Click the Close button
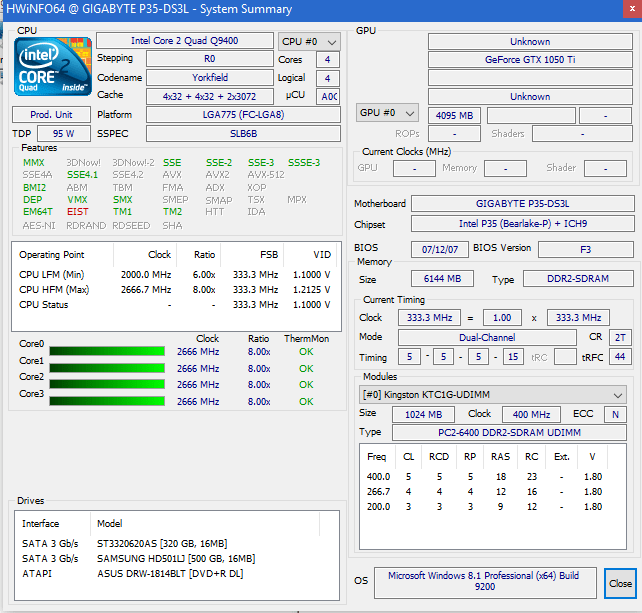Image resolution: width=642 pixels, height=613 pixels. click(620, 583)
